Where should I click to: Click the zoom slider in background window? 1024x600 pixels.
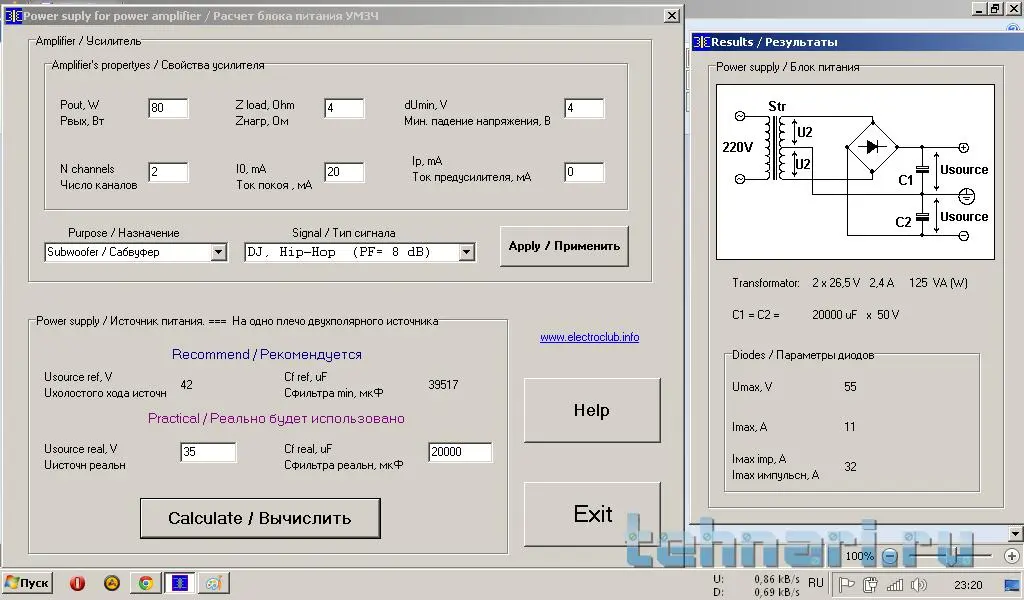(953, 556)
